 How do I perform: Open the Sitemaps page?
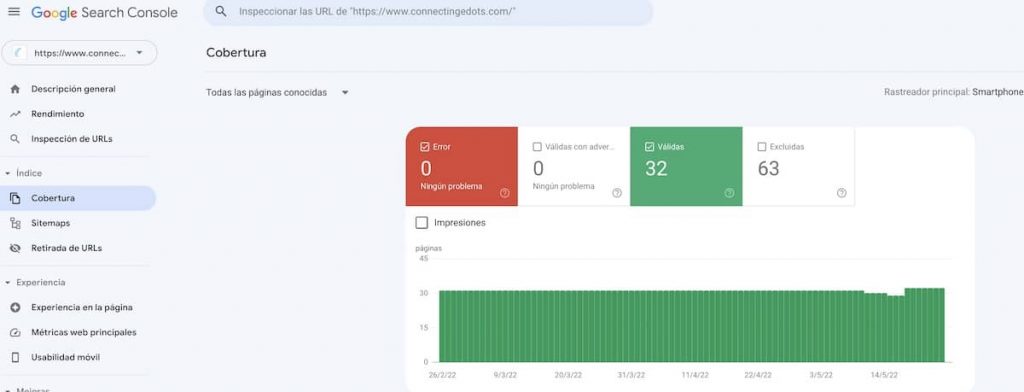click(50, 223)
